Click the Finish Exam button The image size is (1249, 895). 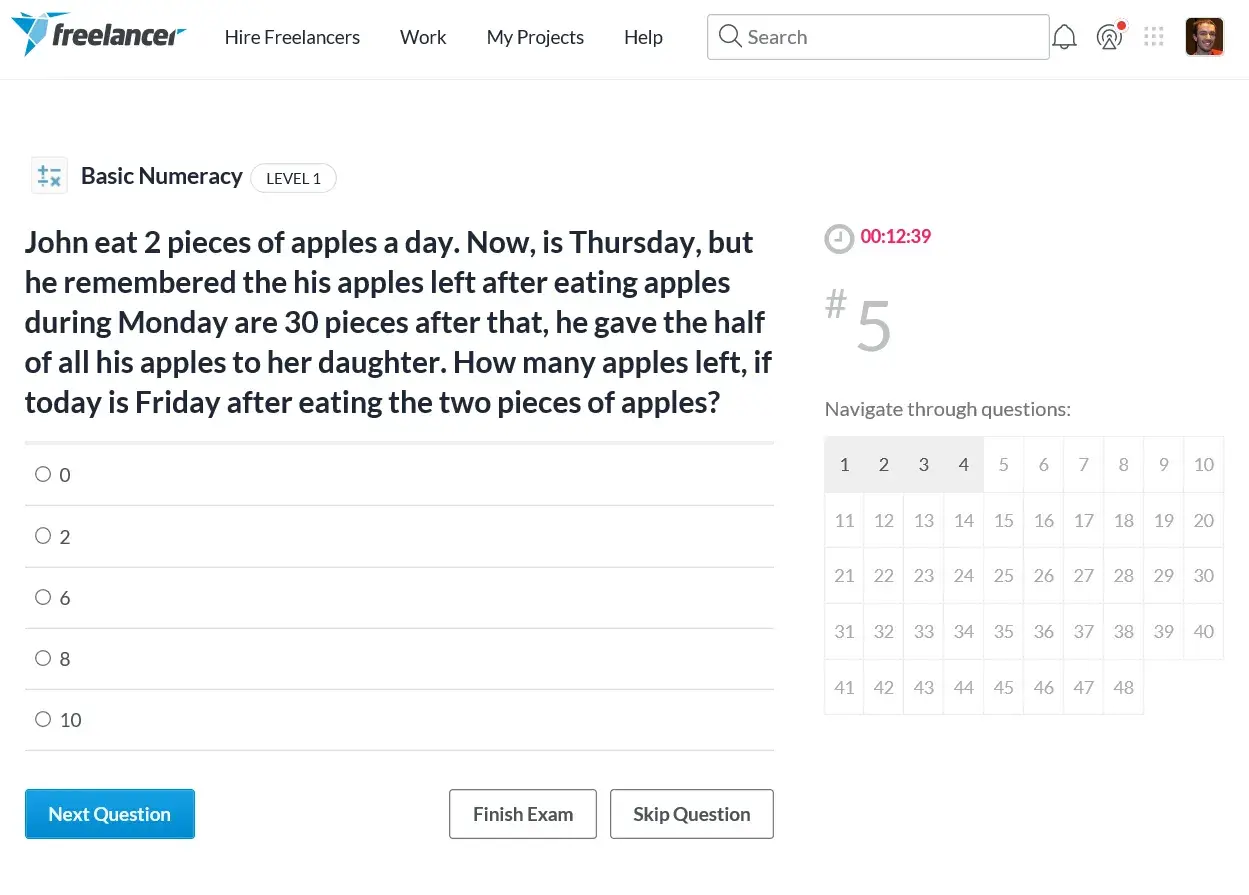click(522, 814)
